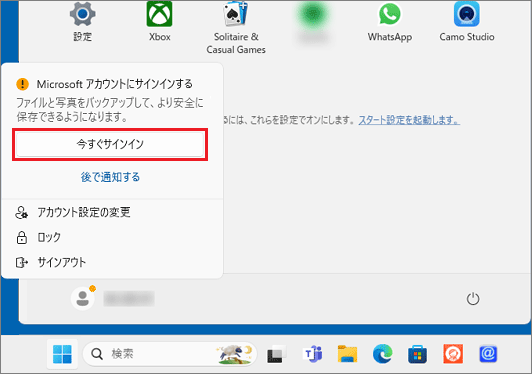Launch Microsoft Teams from taskbar

click(x=312, y=354)
